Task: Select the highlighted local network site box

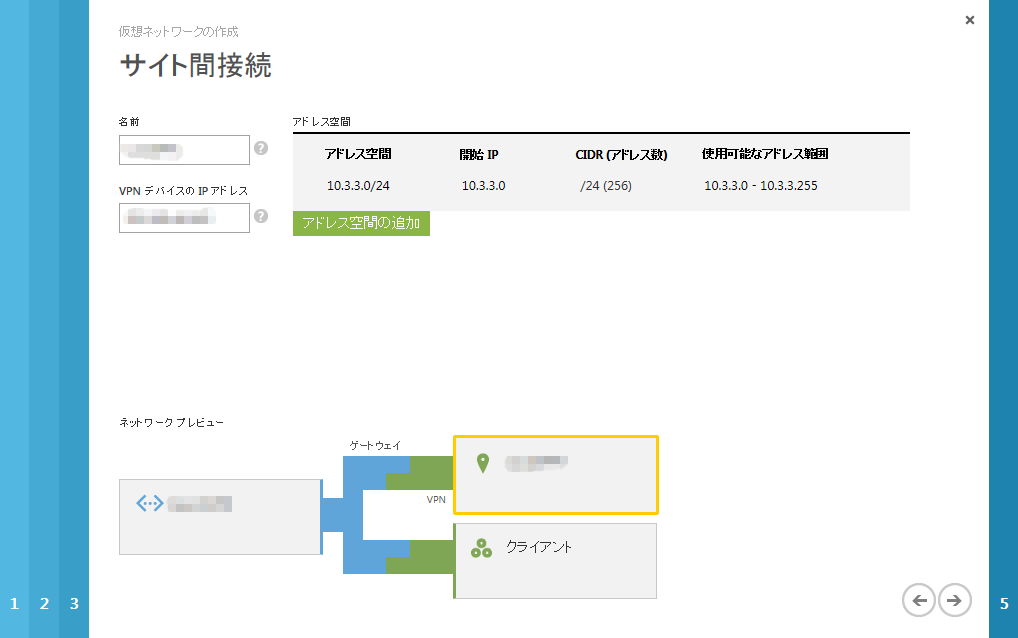Action: (x=556, y=475)
